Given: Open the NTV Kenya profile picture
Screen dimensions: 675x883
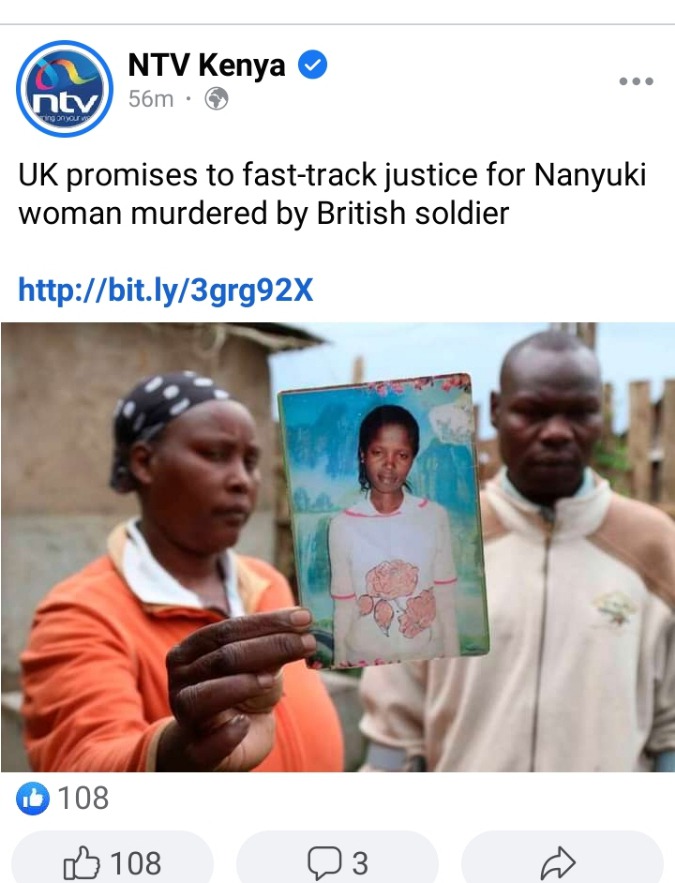Looking at the screenshot, I should click(65, 88).
